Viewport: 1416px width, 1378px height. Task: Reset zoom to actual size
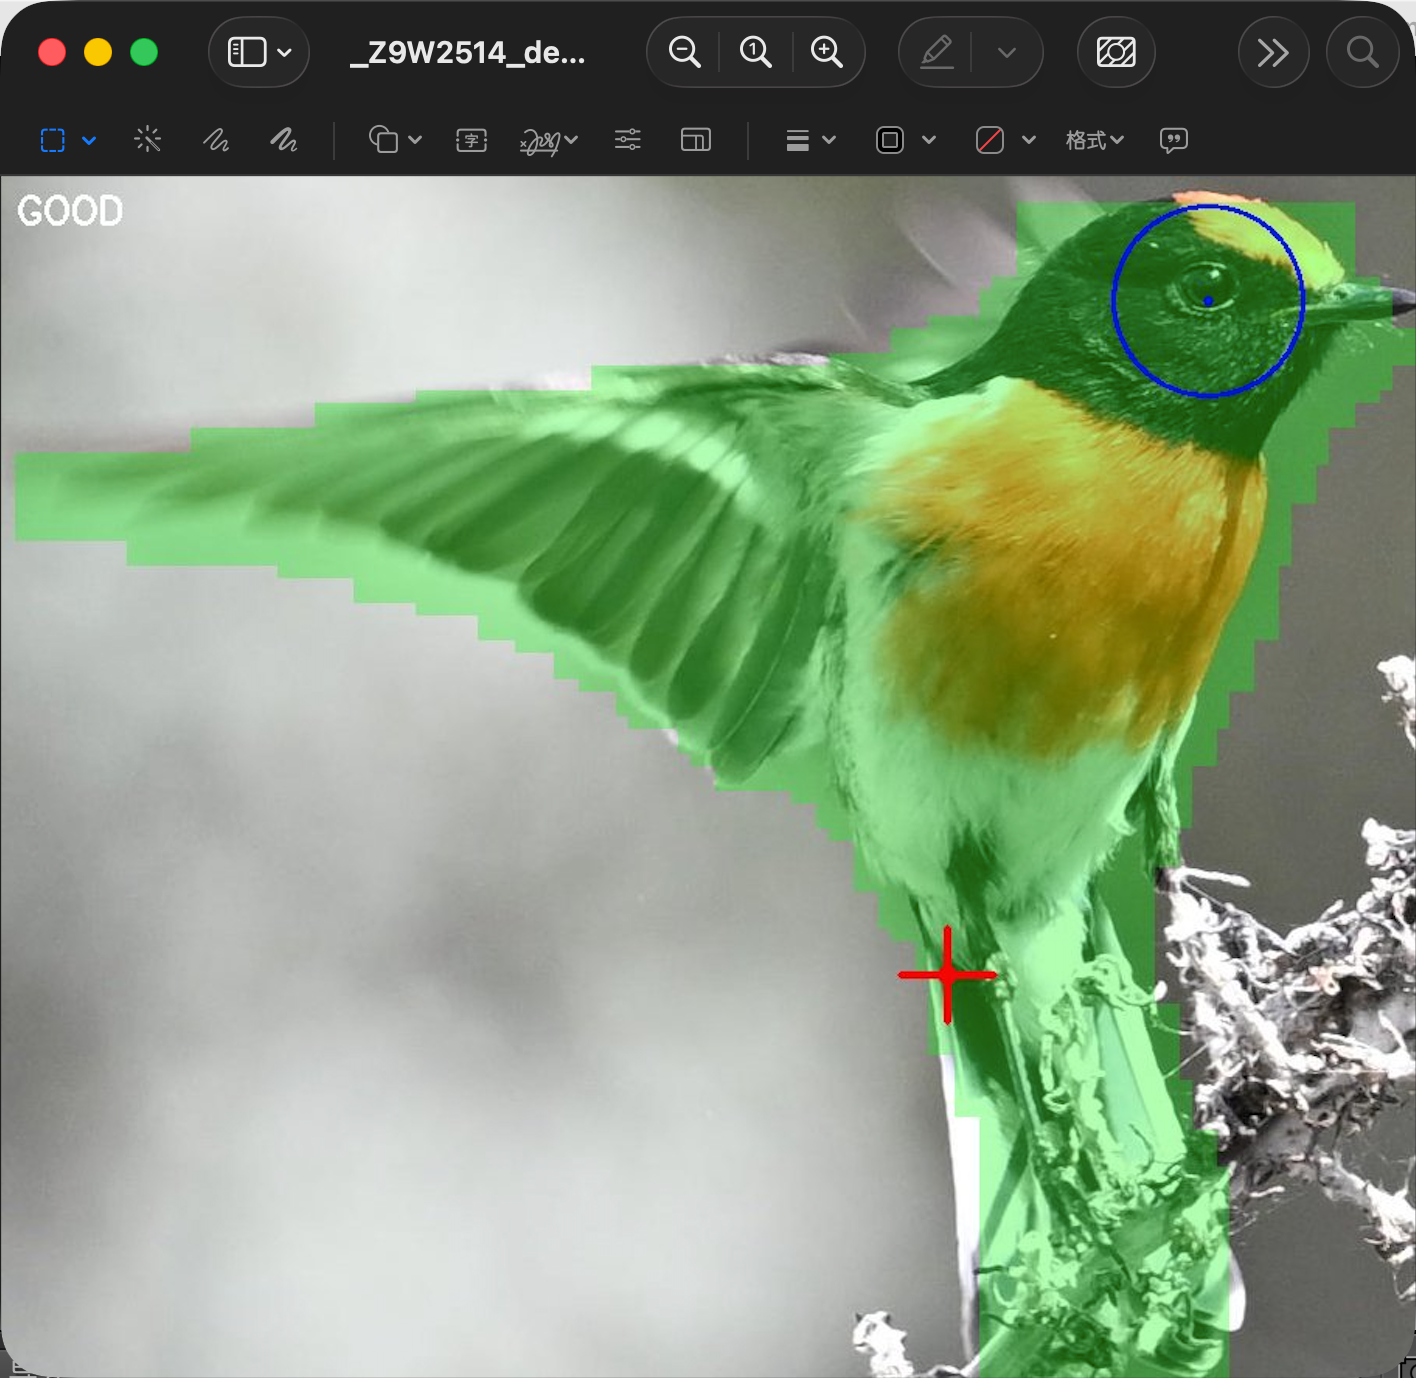coord(755,52)
